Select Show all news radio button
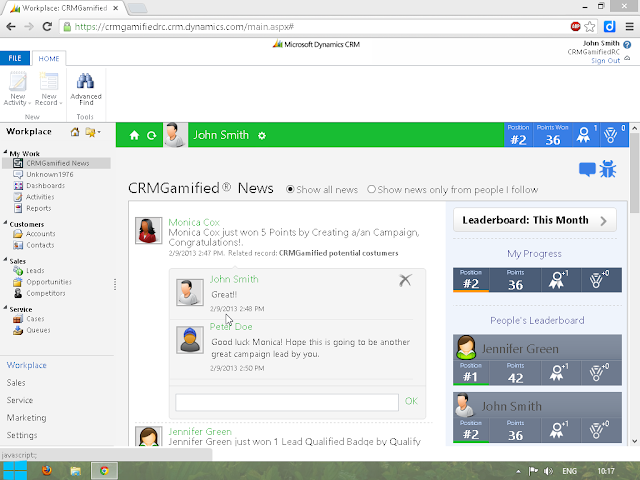This screenshot has width=640, height=480. coord(290,189)
